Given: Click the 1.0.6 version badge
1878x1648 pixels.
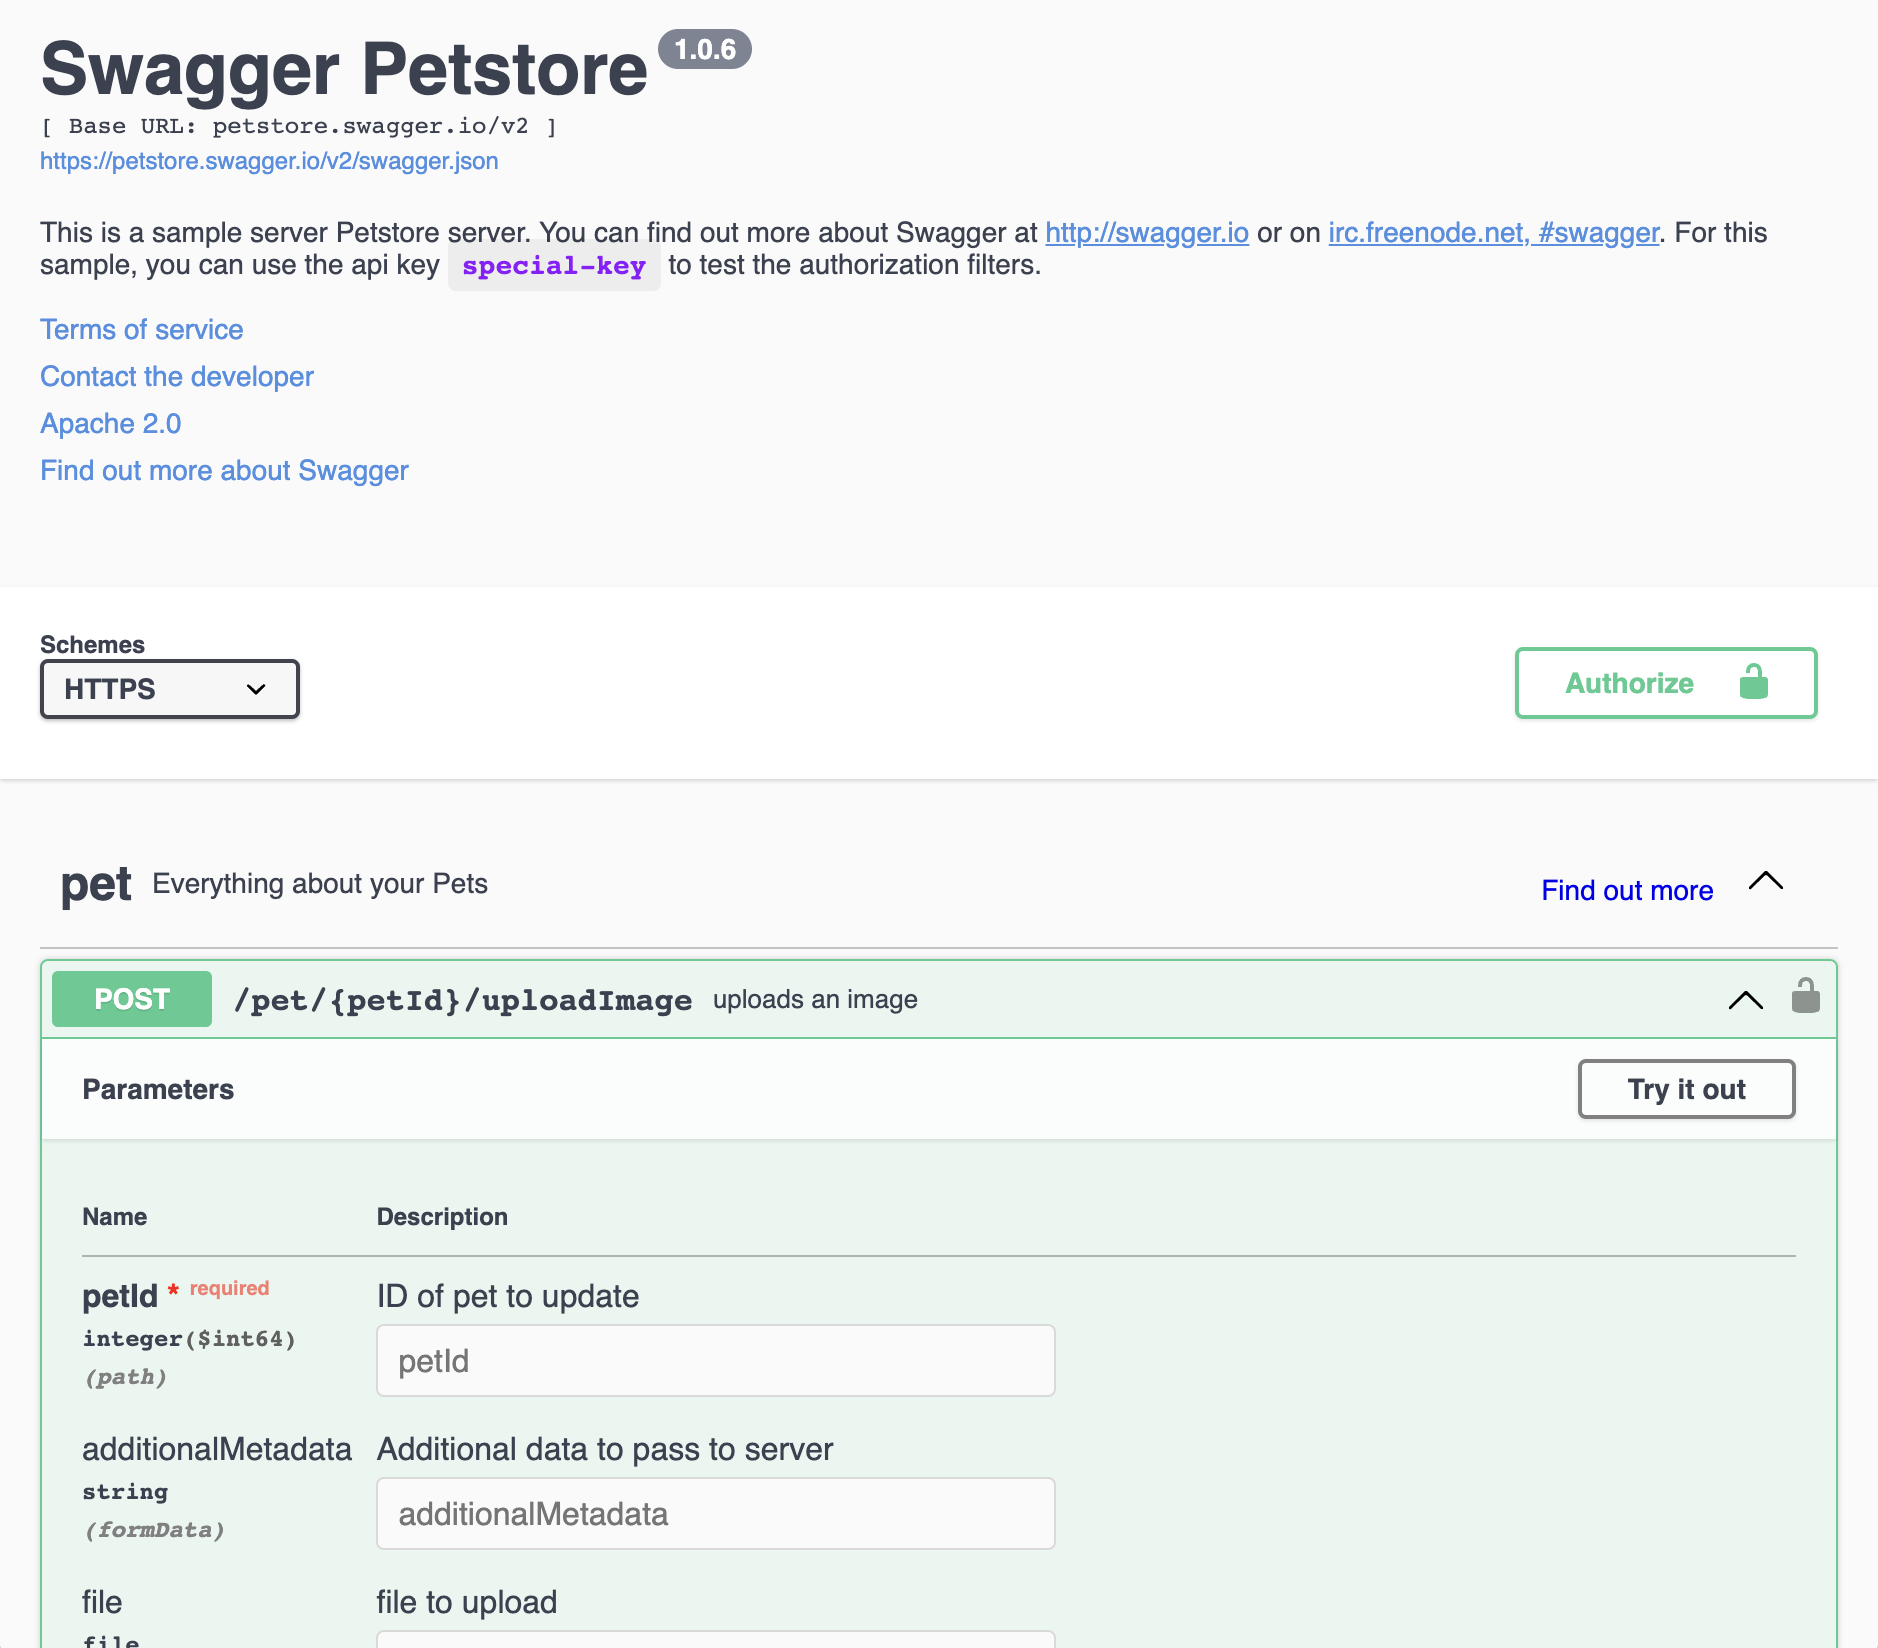Looking at the screenshot, I should [705, 49].
